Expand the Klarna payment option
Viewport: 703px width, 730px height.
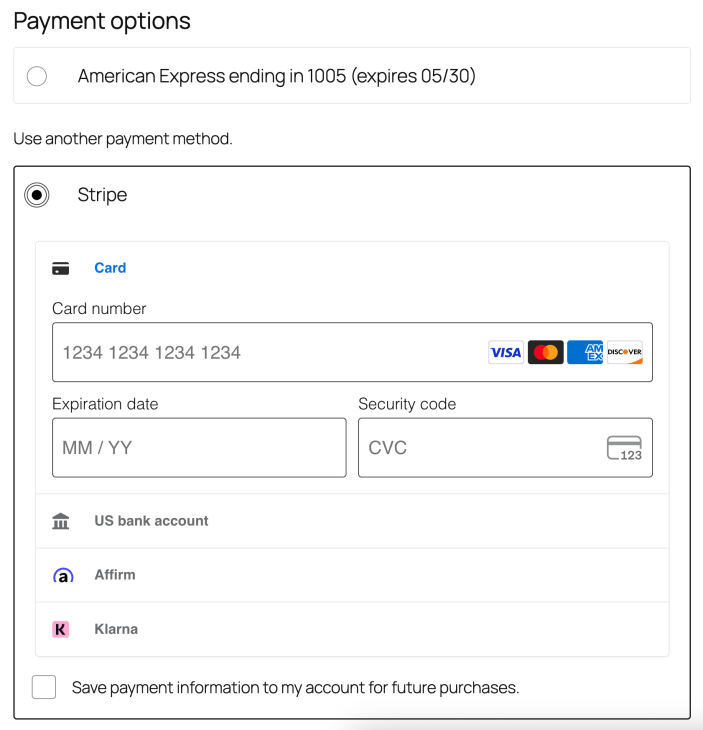tap(352, 629)
